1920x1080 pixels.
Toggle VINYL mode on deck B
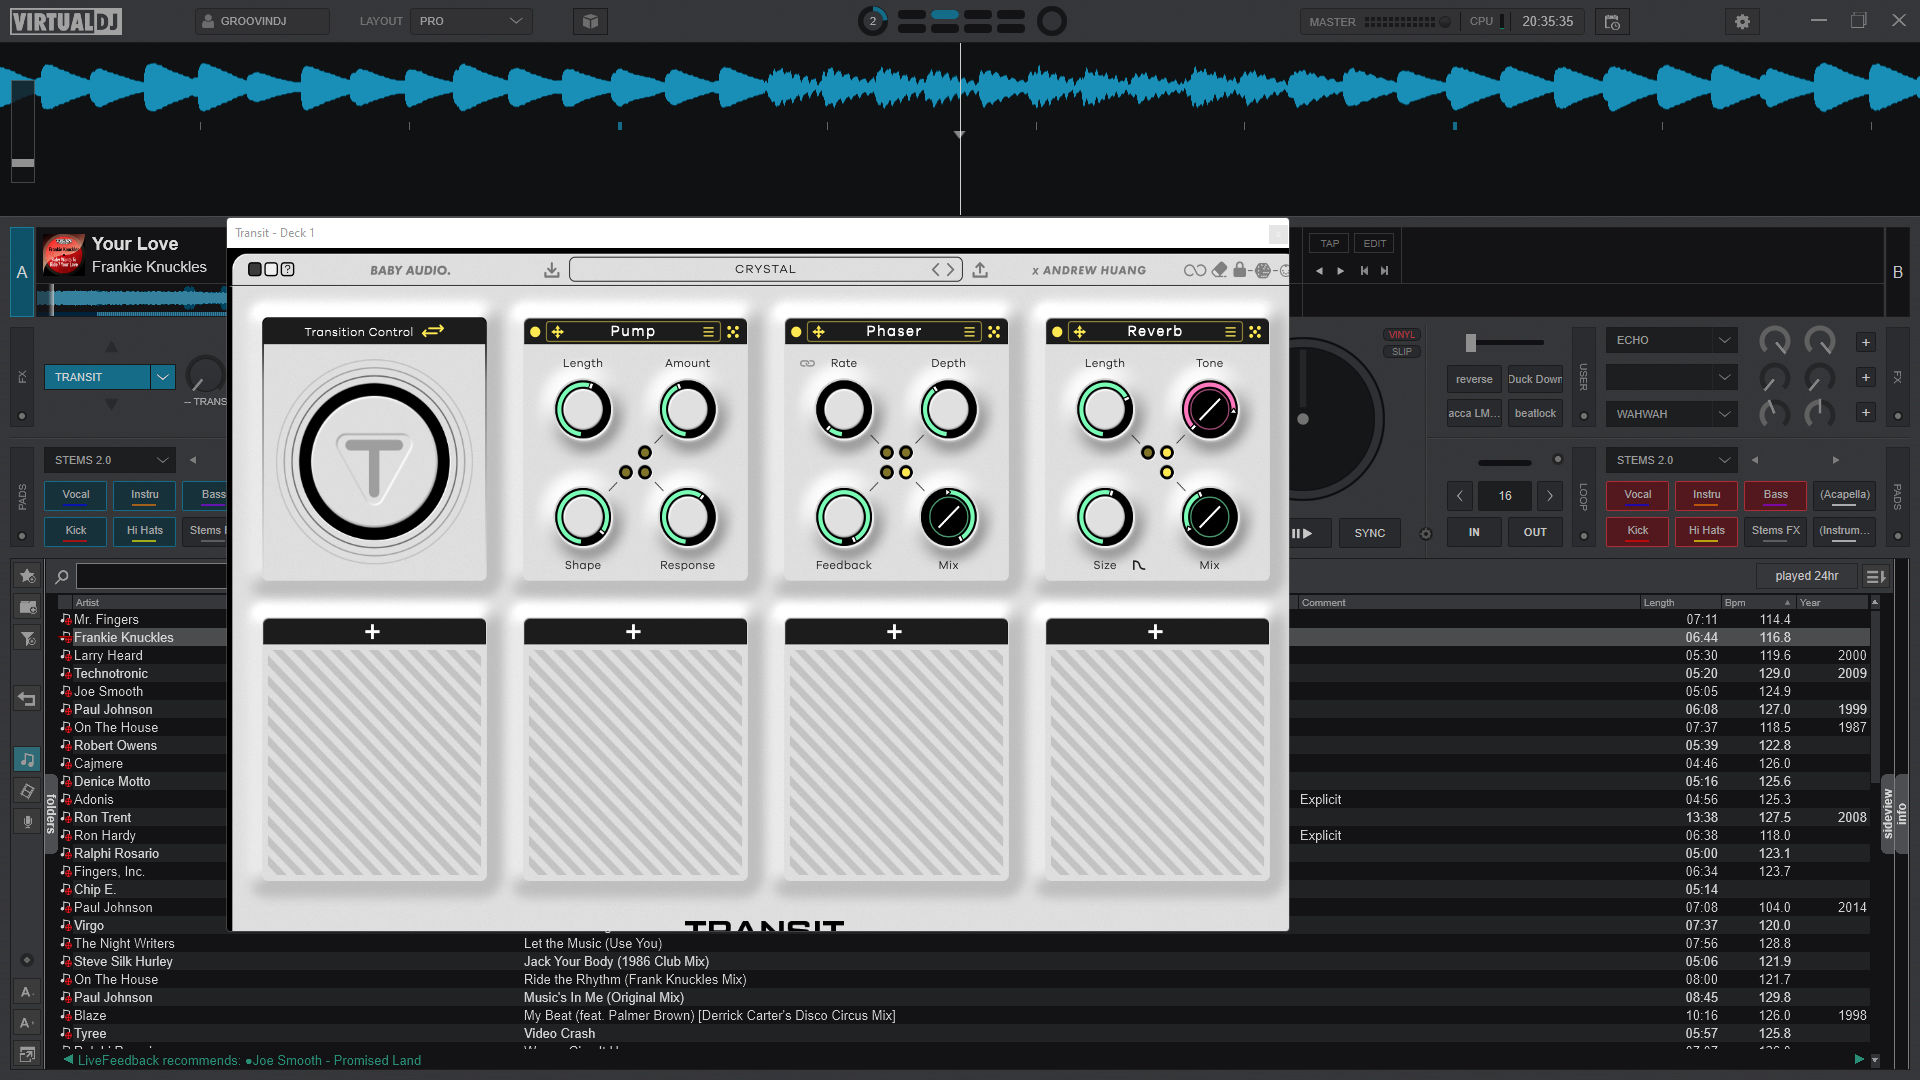click(1402, 335)
